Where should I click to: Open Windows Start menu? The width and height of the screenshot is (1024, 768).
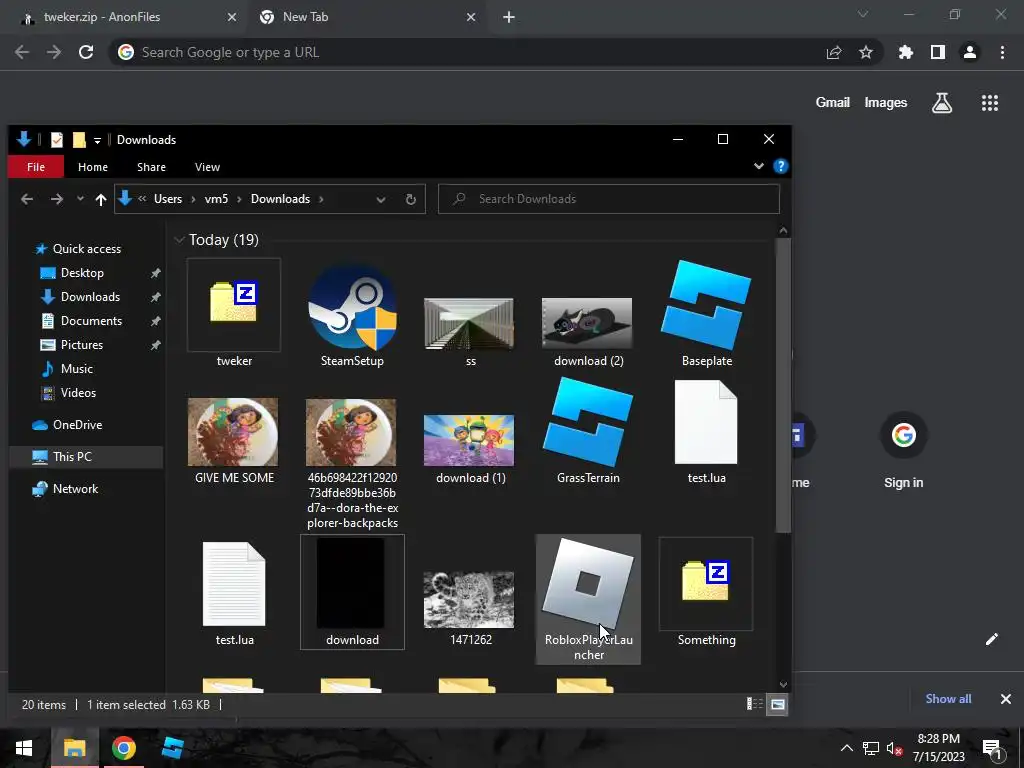point(24,748)
